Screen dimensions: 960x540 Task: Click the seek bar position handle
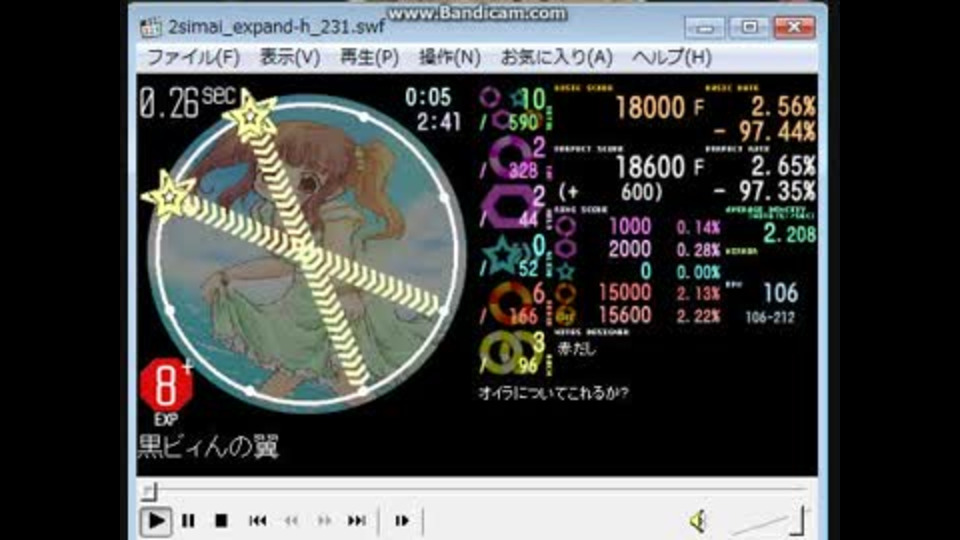click(150, 490)
